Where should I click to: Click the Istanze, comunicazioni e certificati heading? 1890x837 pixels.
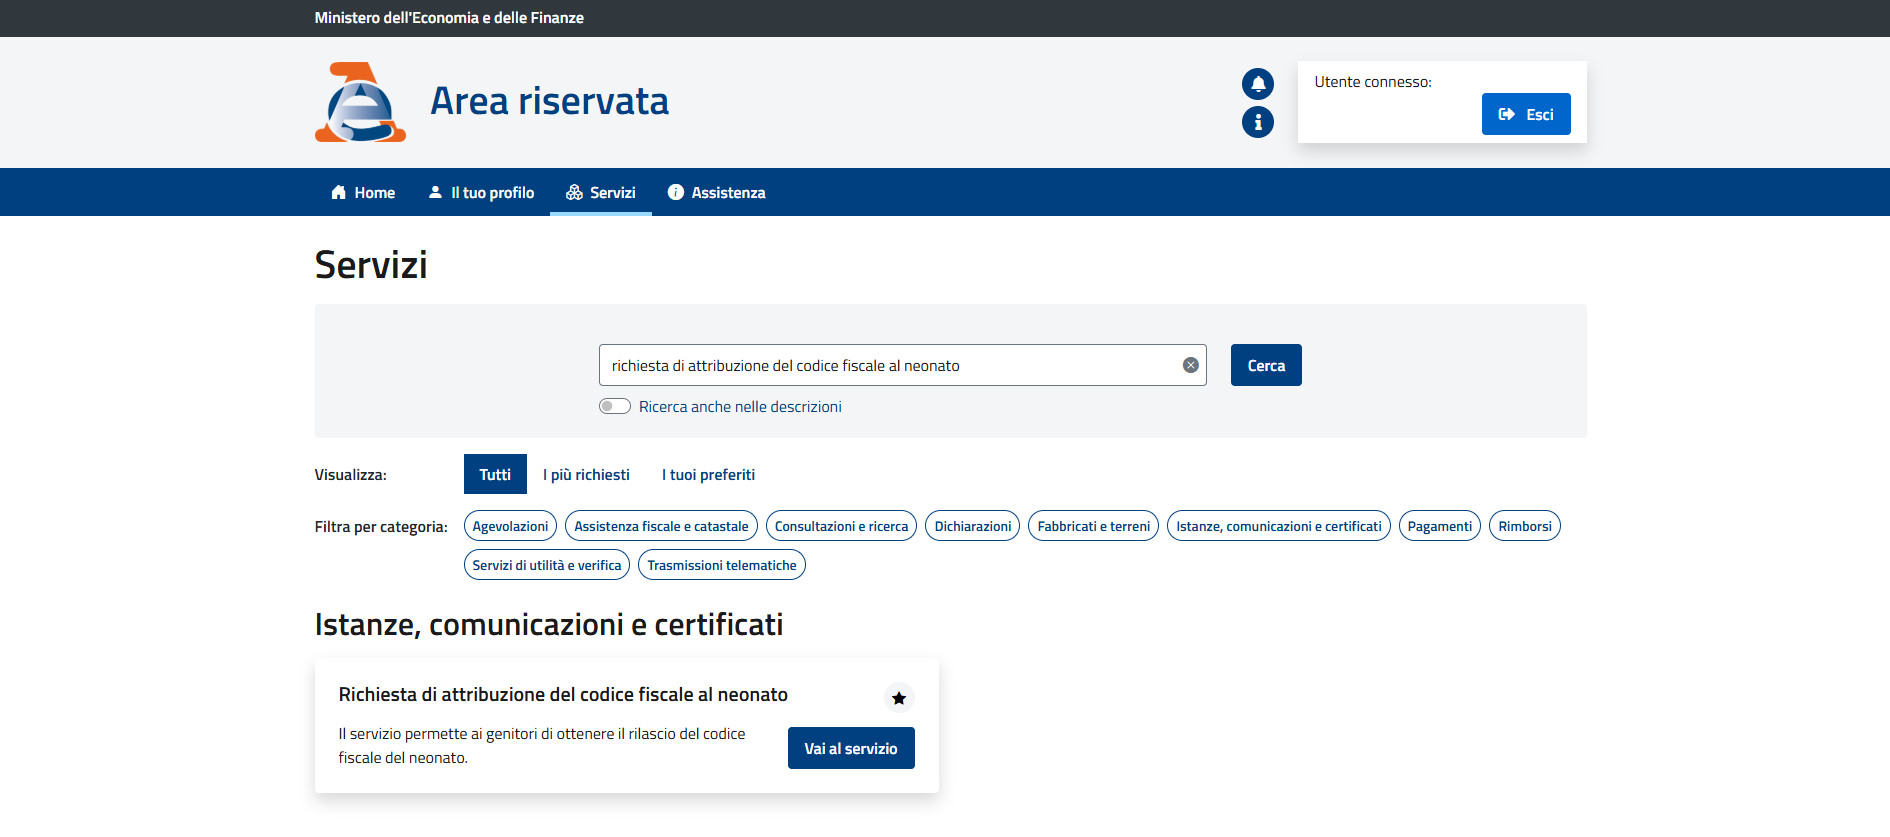[x=549, y=624]
